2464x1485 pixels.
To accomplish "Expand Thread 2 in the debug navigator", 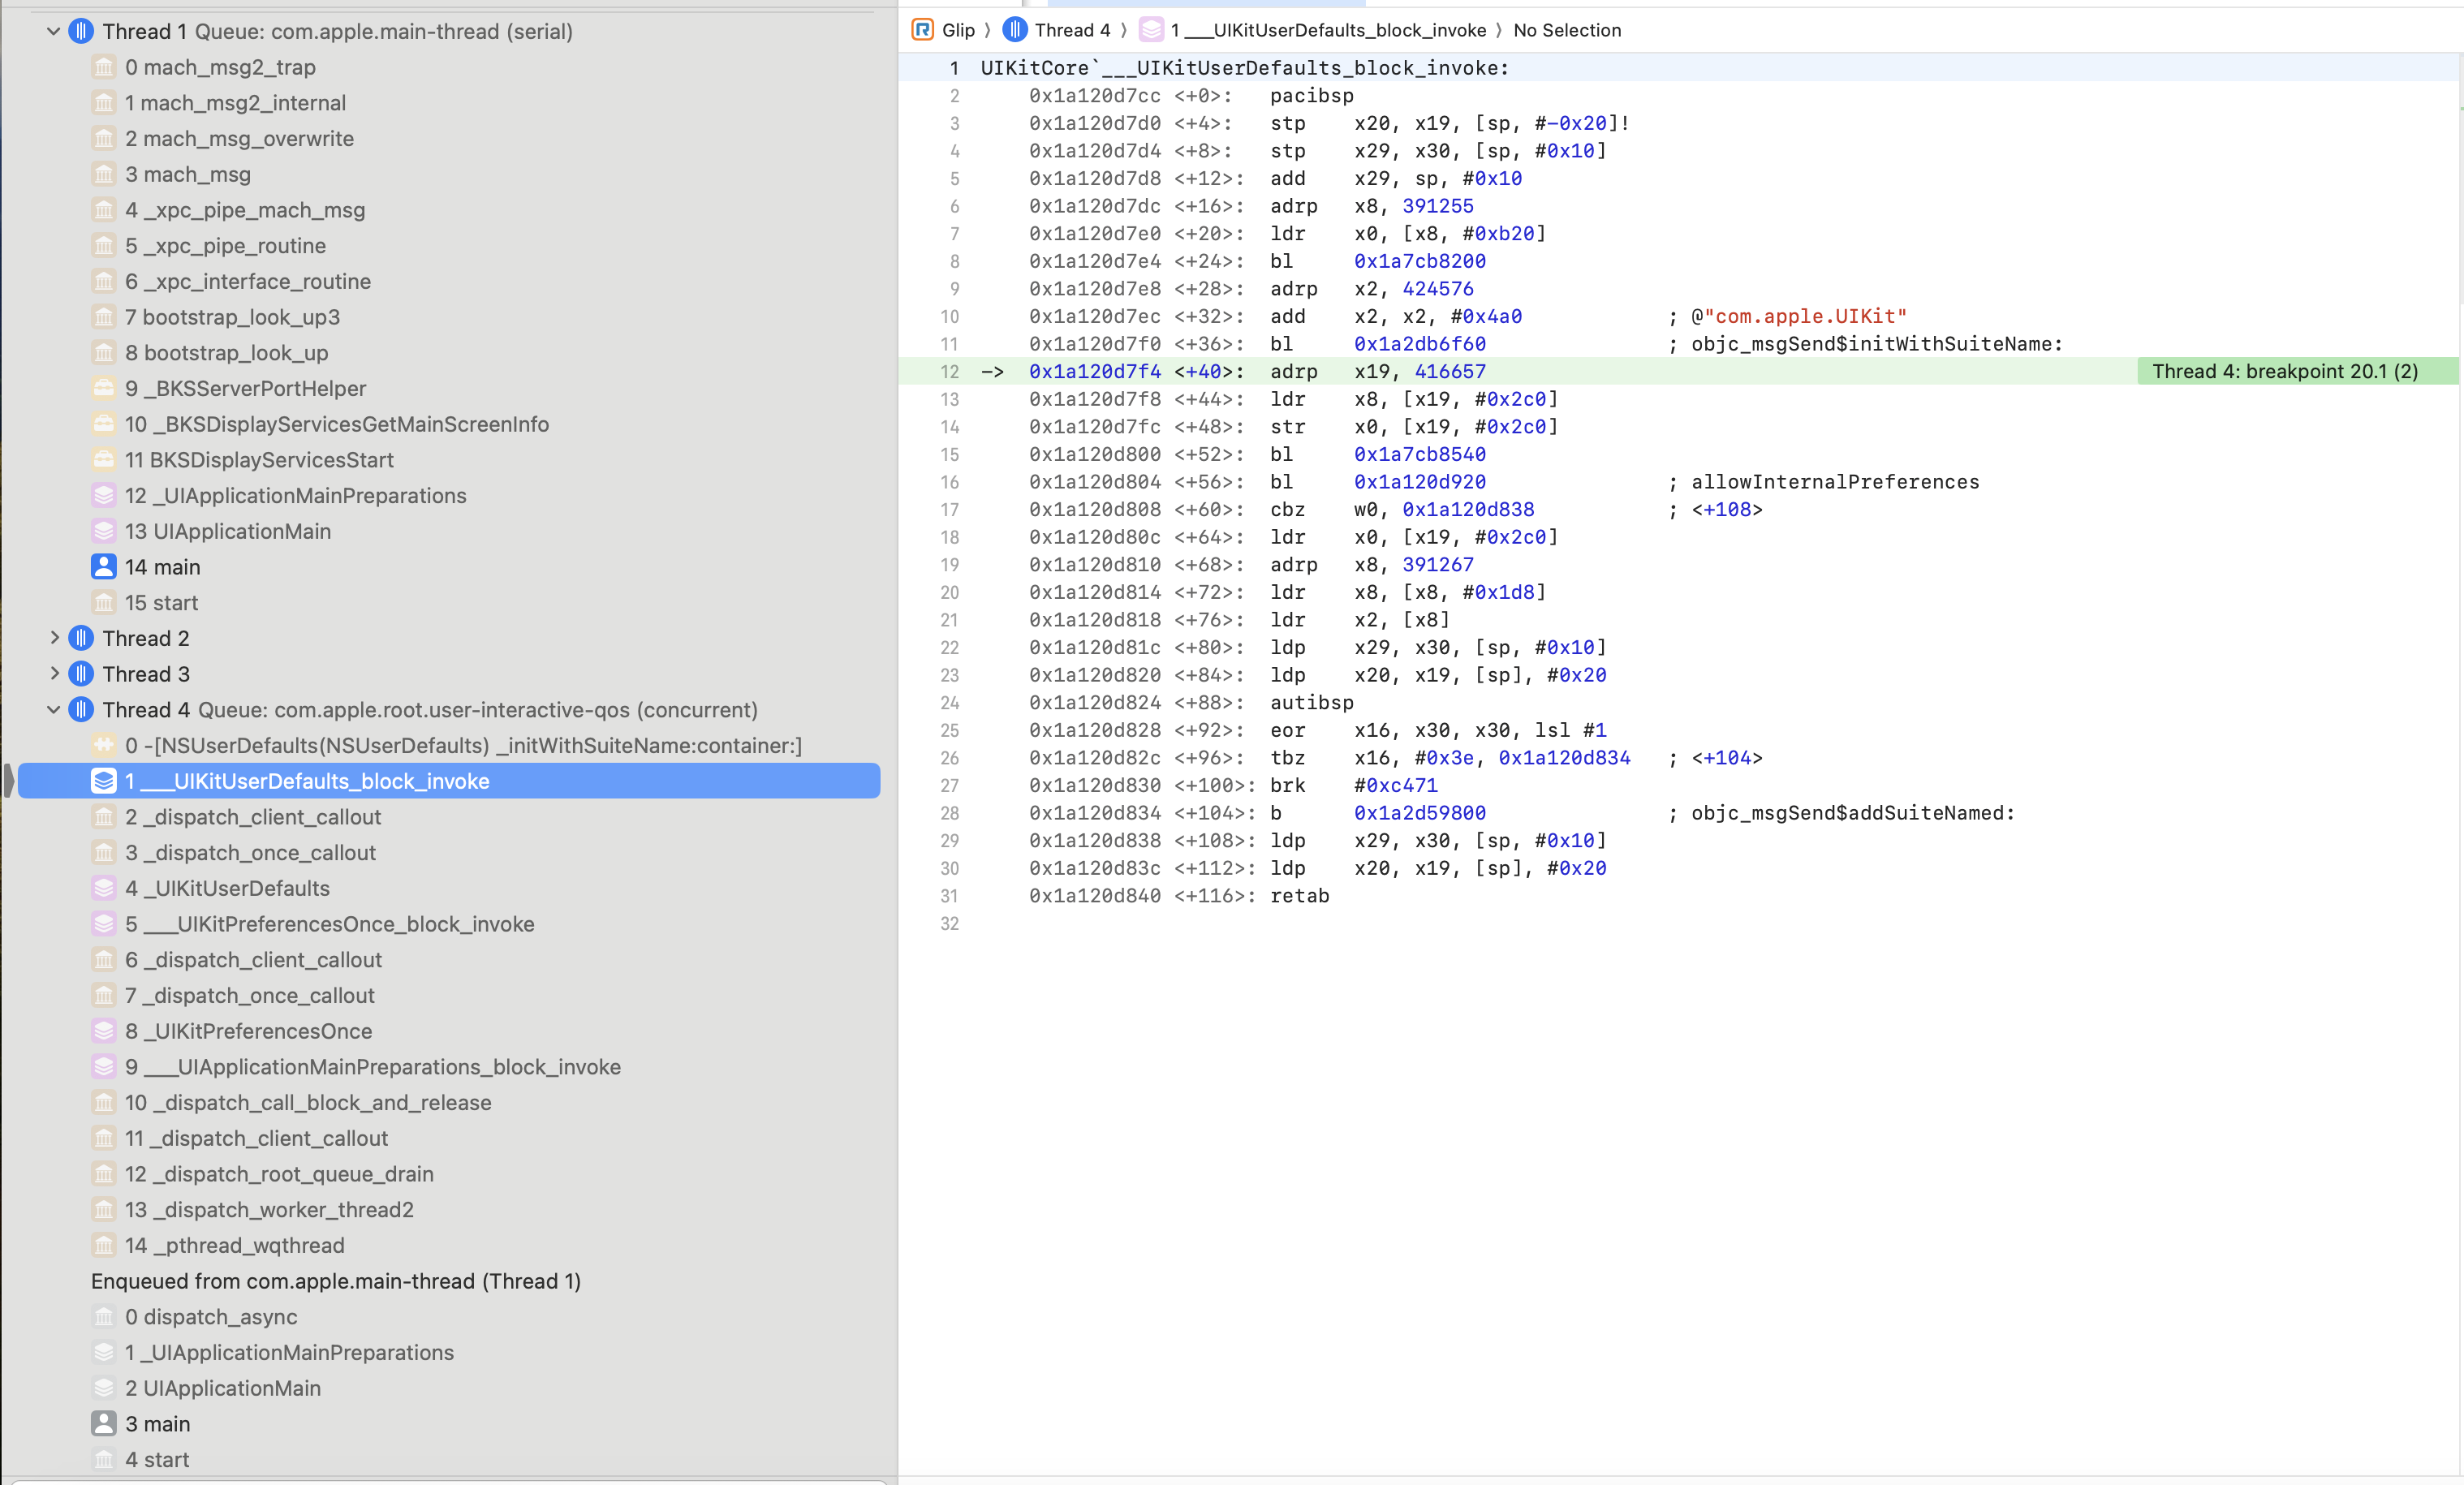I will click(x=54, y=638).
